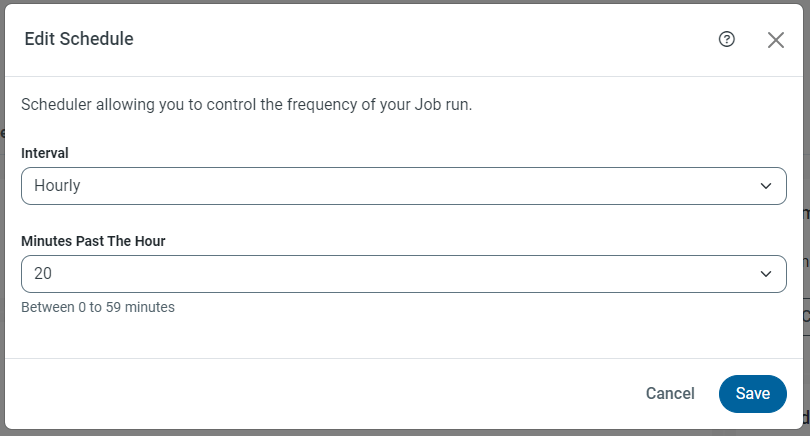810x436 pixels.
Task: Click the "Interval" field label
Action: [45, 153]
